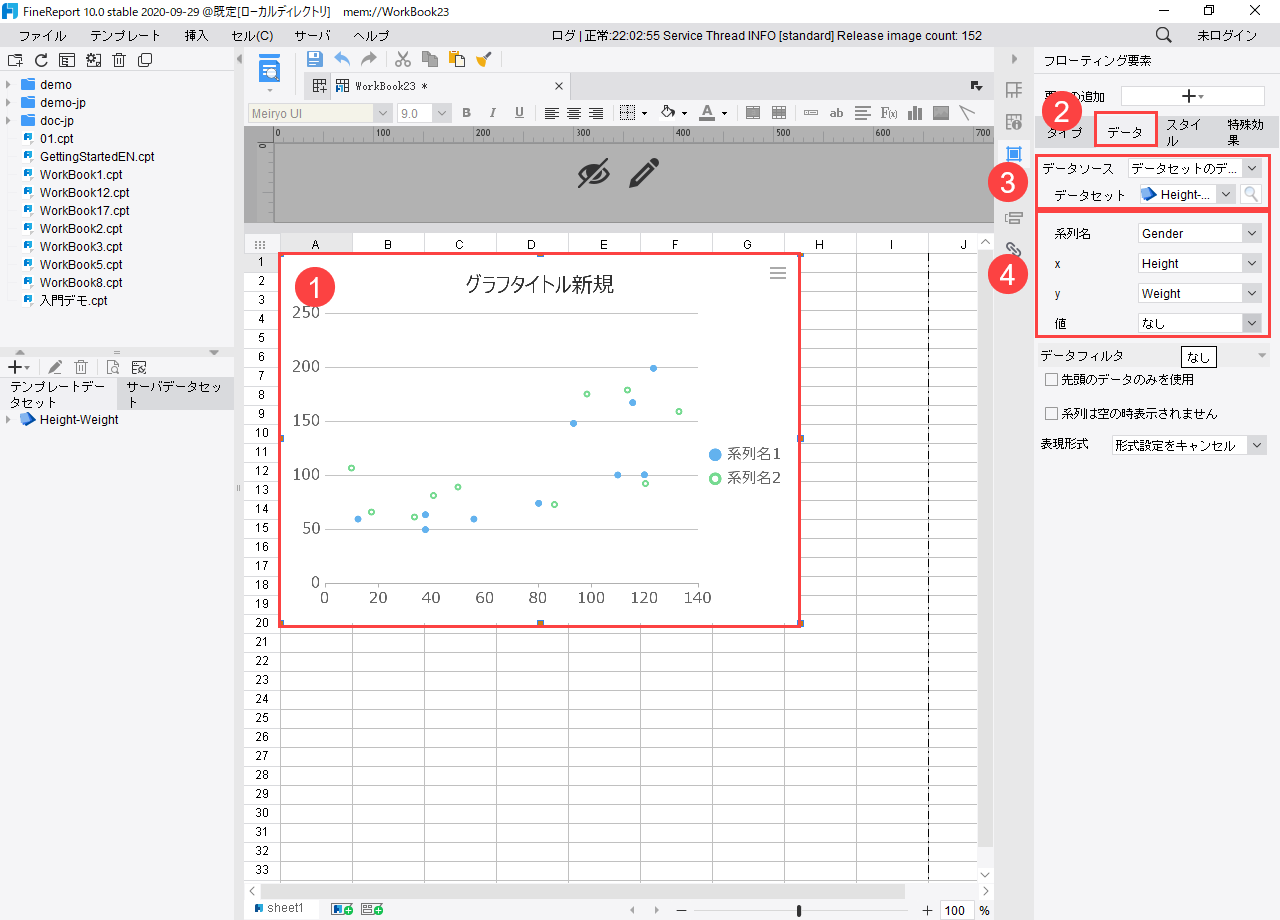The width and height of the screenshot is (1280, 920).
Task: Apply italic formatting
Action: point(492,113)
